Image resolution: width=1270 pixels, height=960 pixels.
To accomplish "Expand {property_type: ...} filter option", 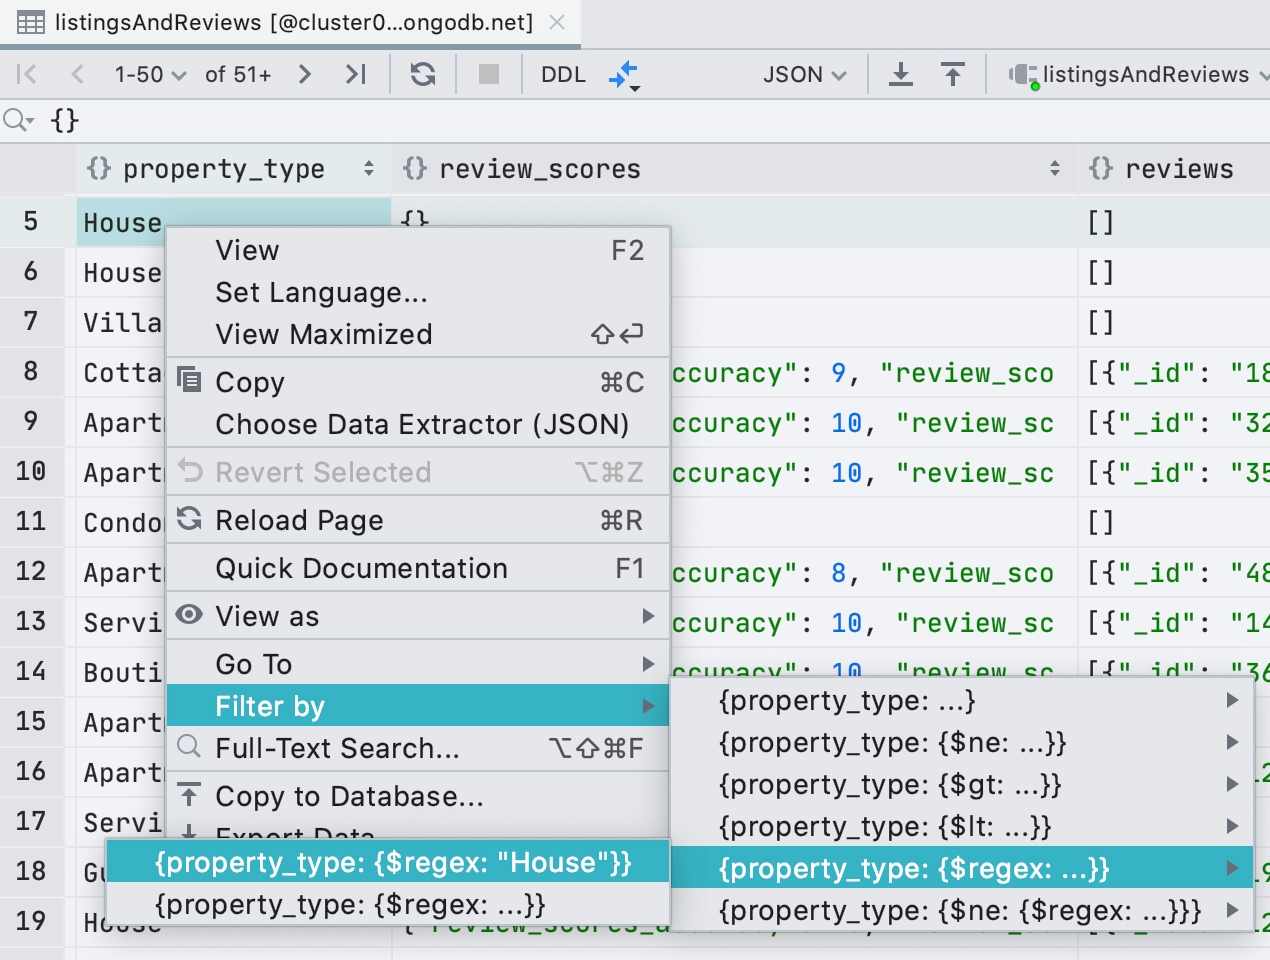I will [x=962, y=701].
